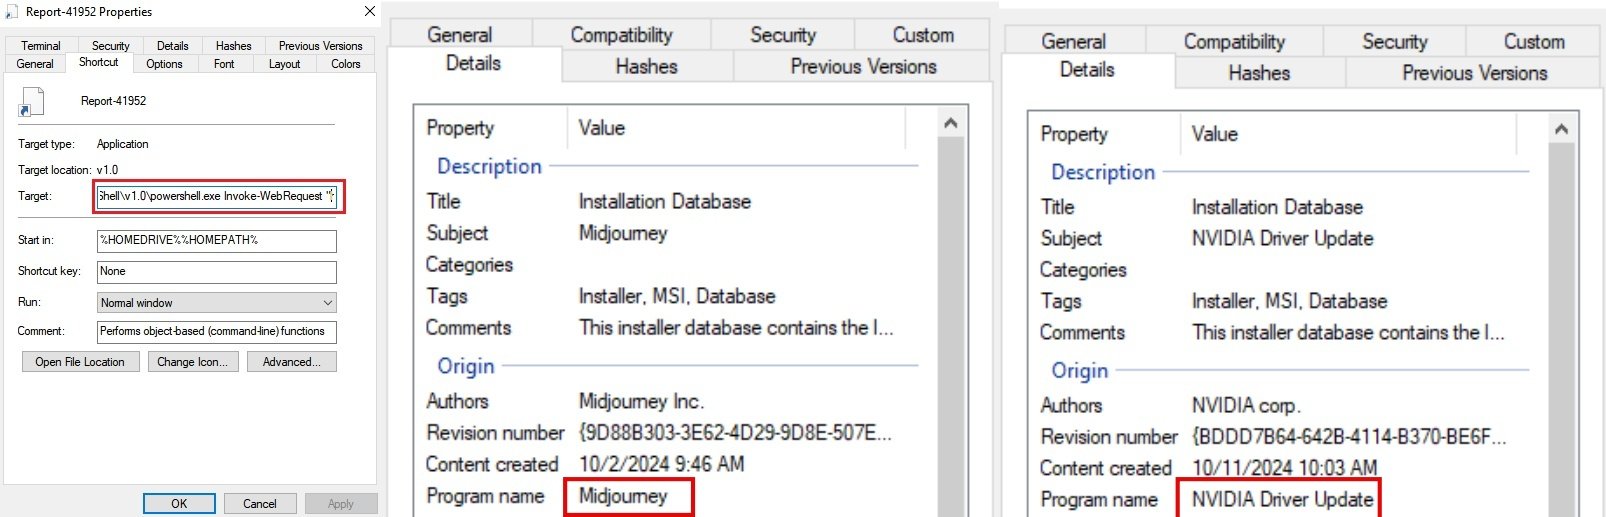Select the Shortcut tab
Viewport: 1606px width, 517px height.
98,62
